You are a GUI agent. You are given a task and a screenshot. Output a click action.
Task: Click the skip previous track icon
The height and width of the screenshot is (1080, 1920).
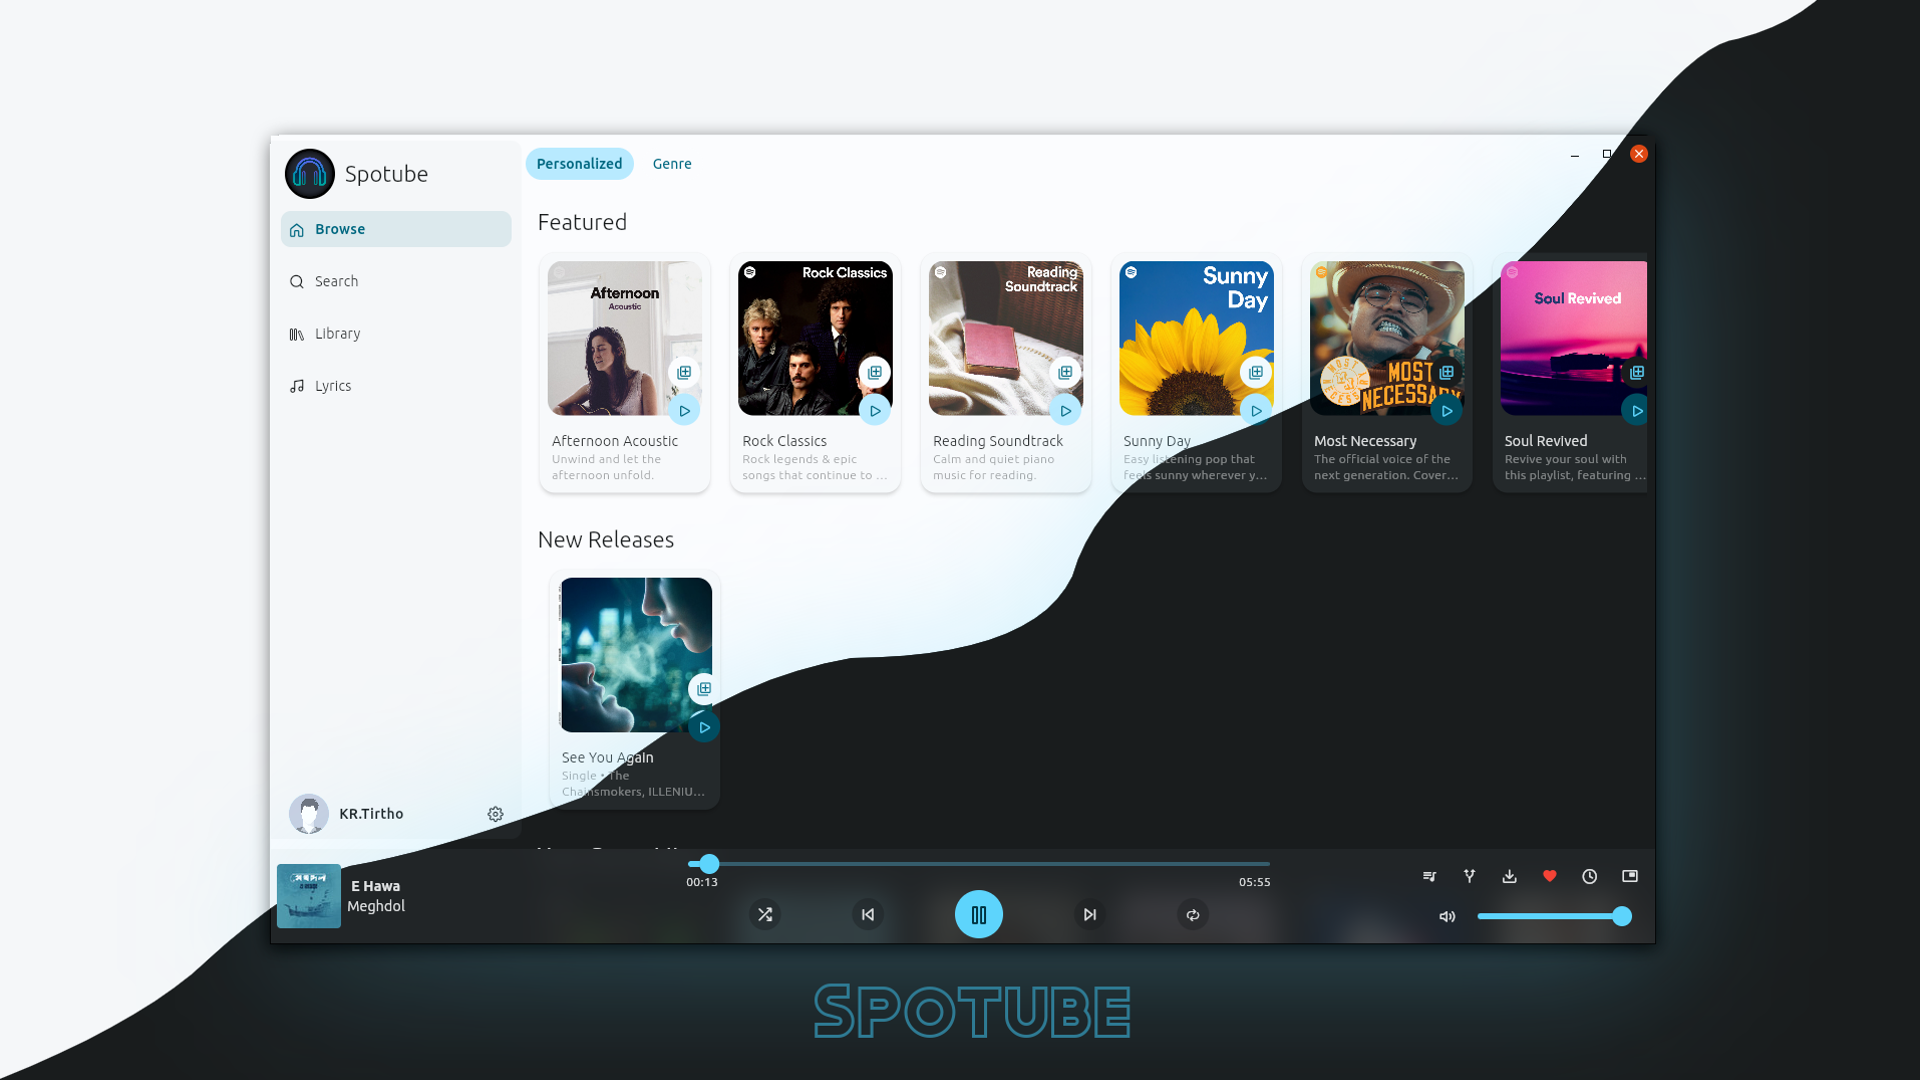(x=869, y=915)
